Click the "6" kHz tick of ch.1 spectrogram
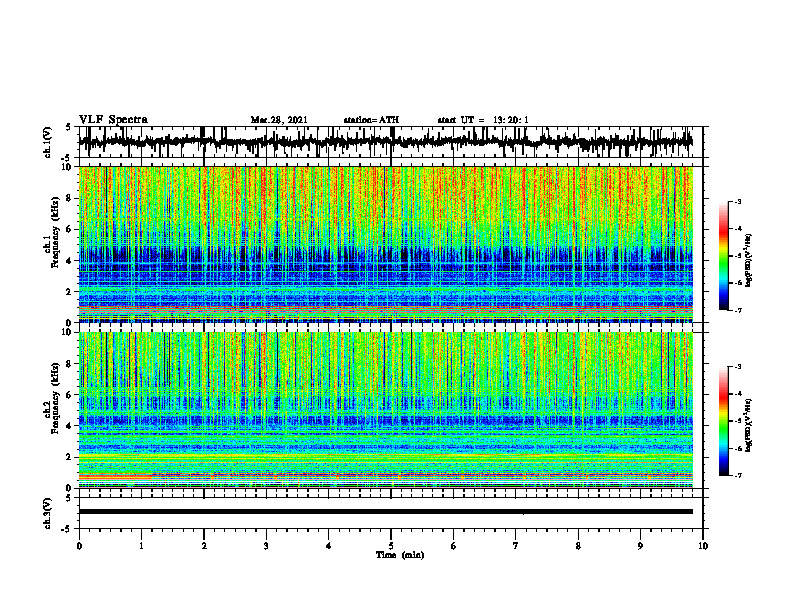This screenshot has height=612, width=792. pos(69,229)
